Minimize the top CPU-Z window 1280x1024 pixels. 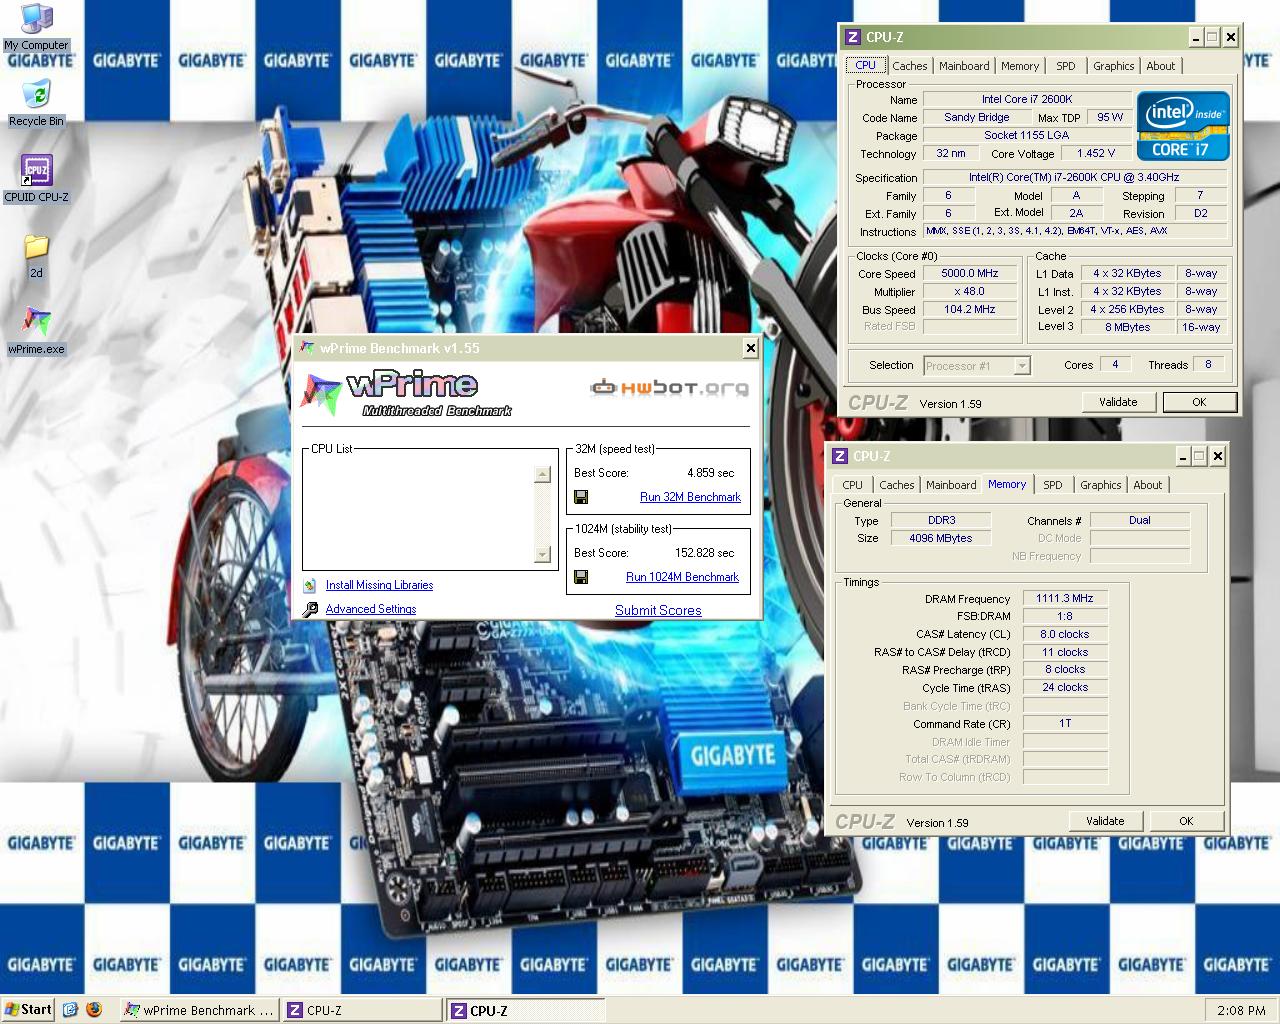1196,37
